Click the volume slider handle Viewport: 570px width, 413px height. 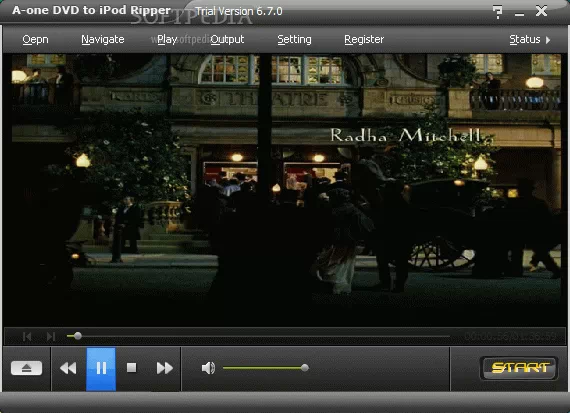click(305, 368)
